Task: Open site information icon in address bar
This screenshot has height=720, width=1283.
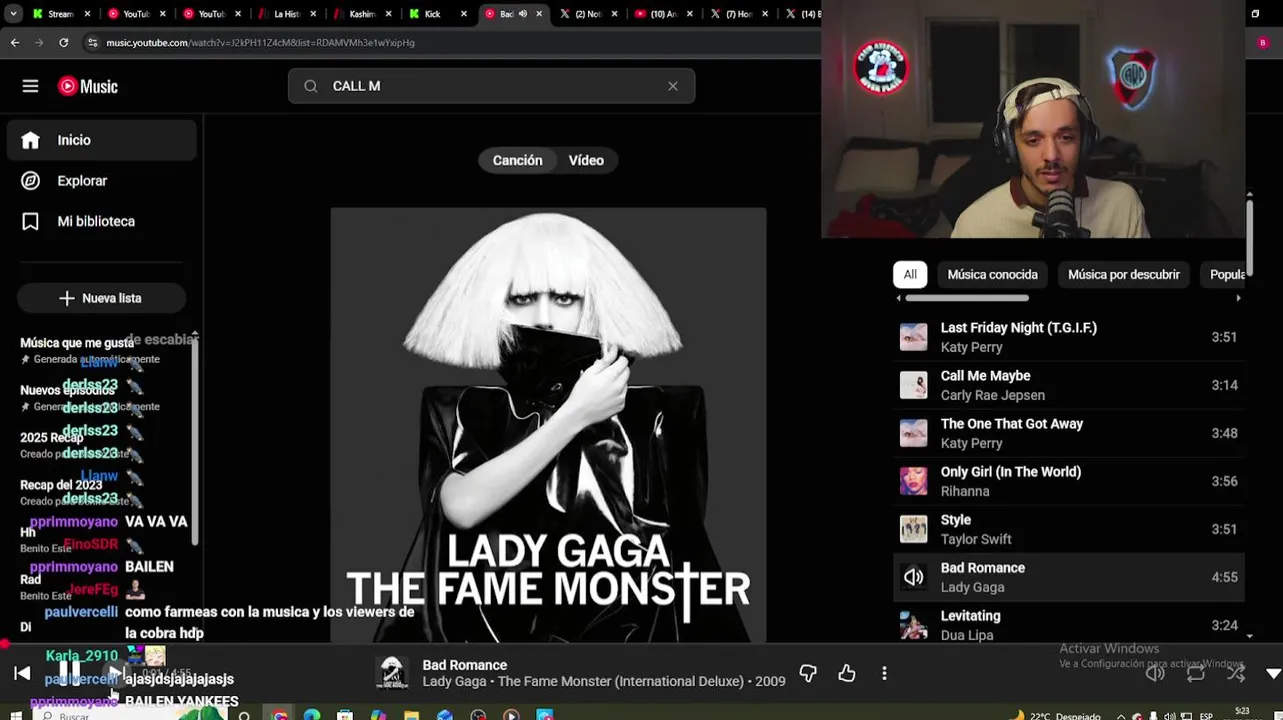Action: point(92,42)
